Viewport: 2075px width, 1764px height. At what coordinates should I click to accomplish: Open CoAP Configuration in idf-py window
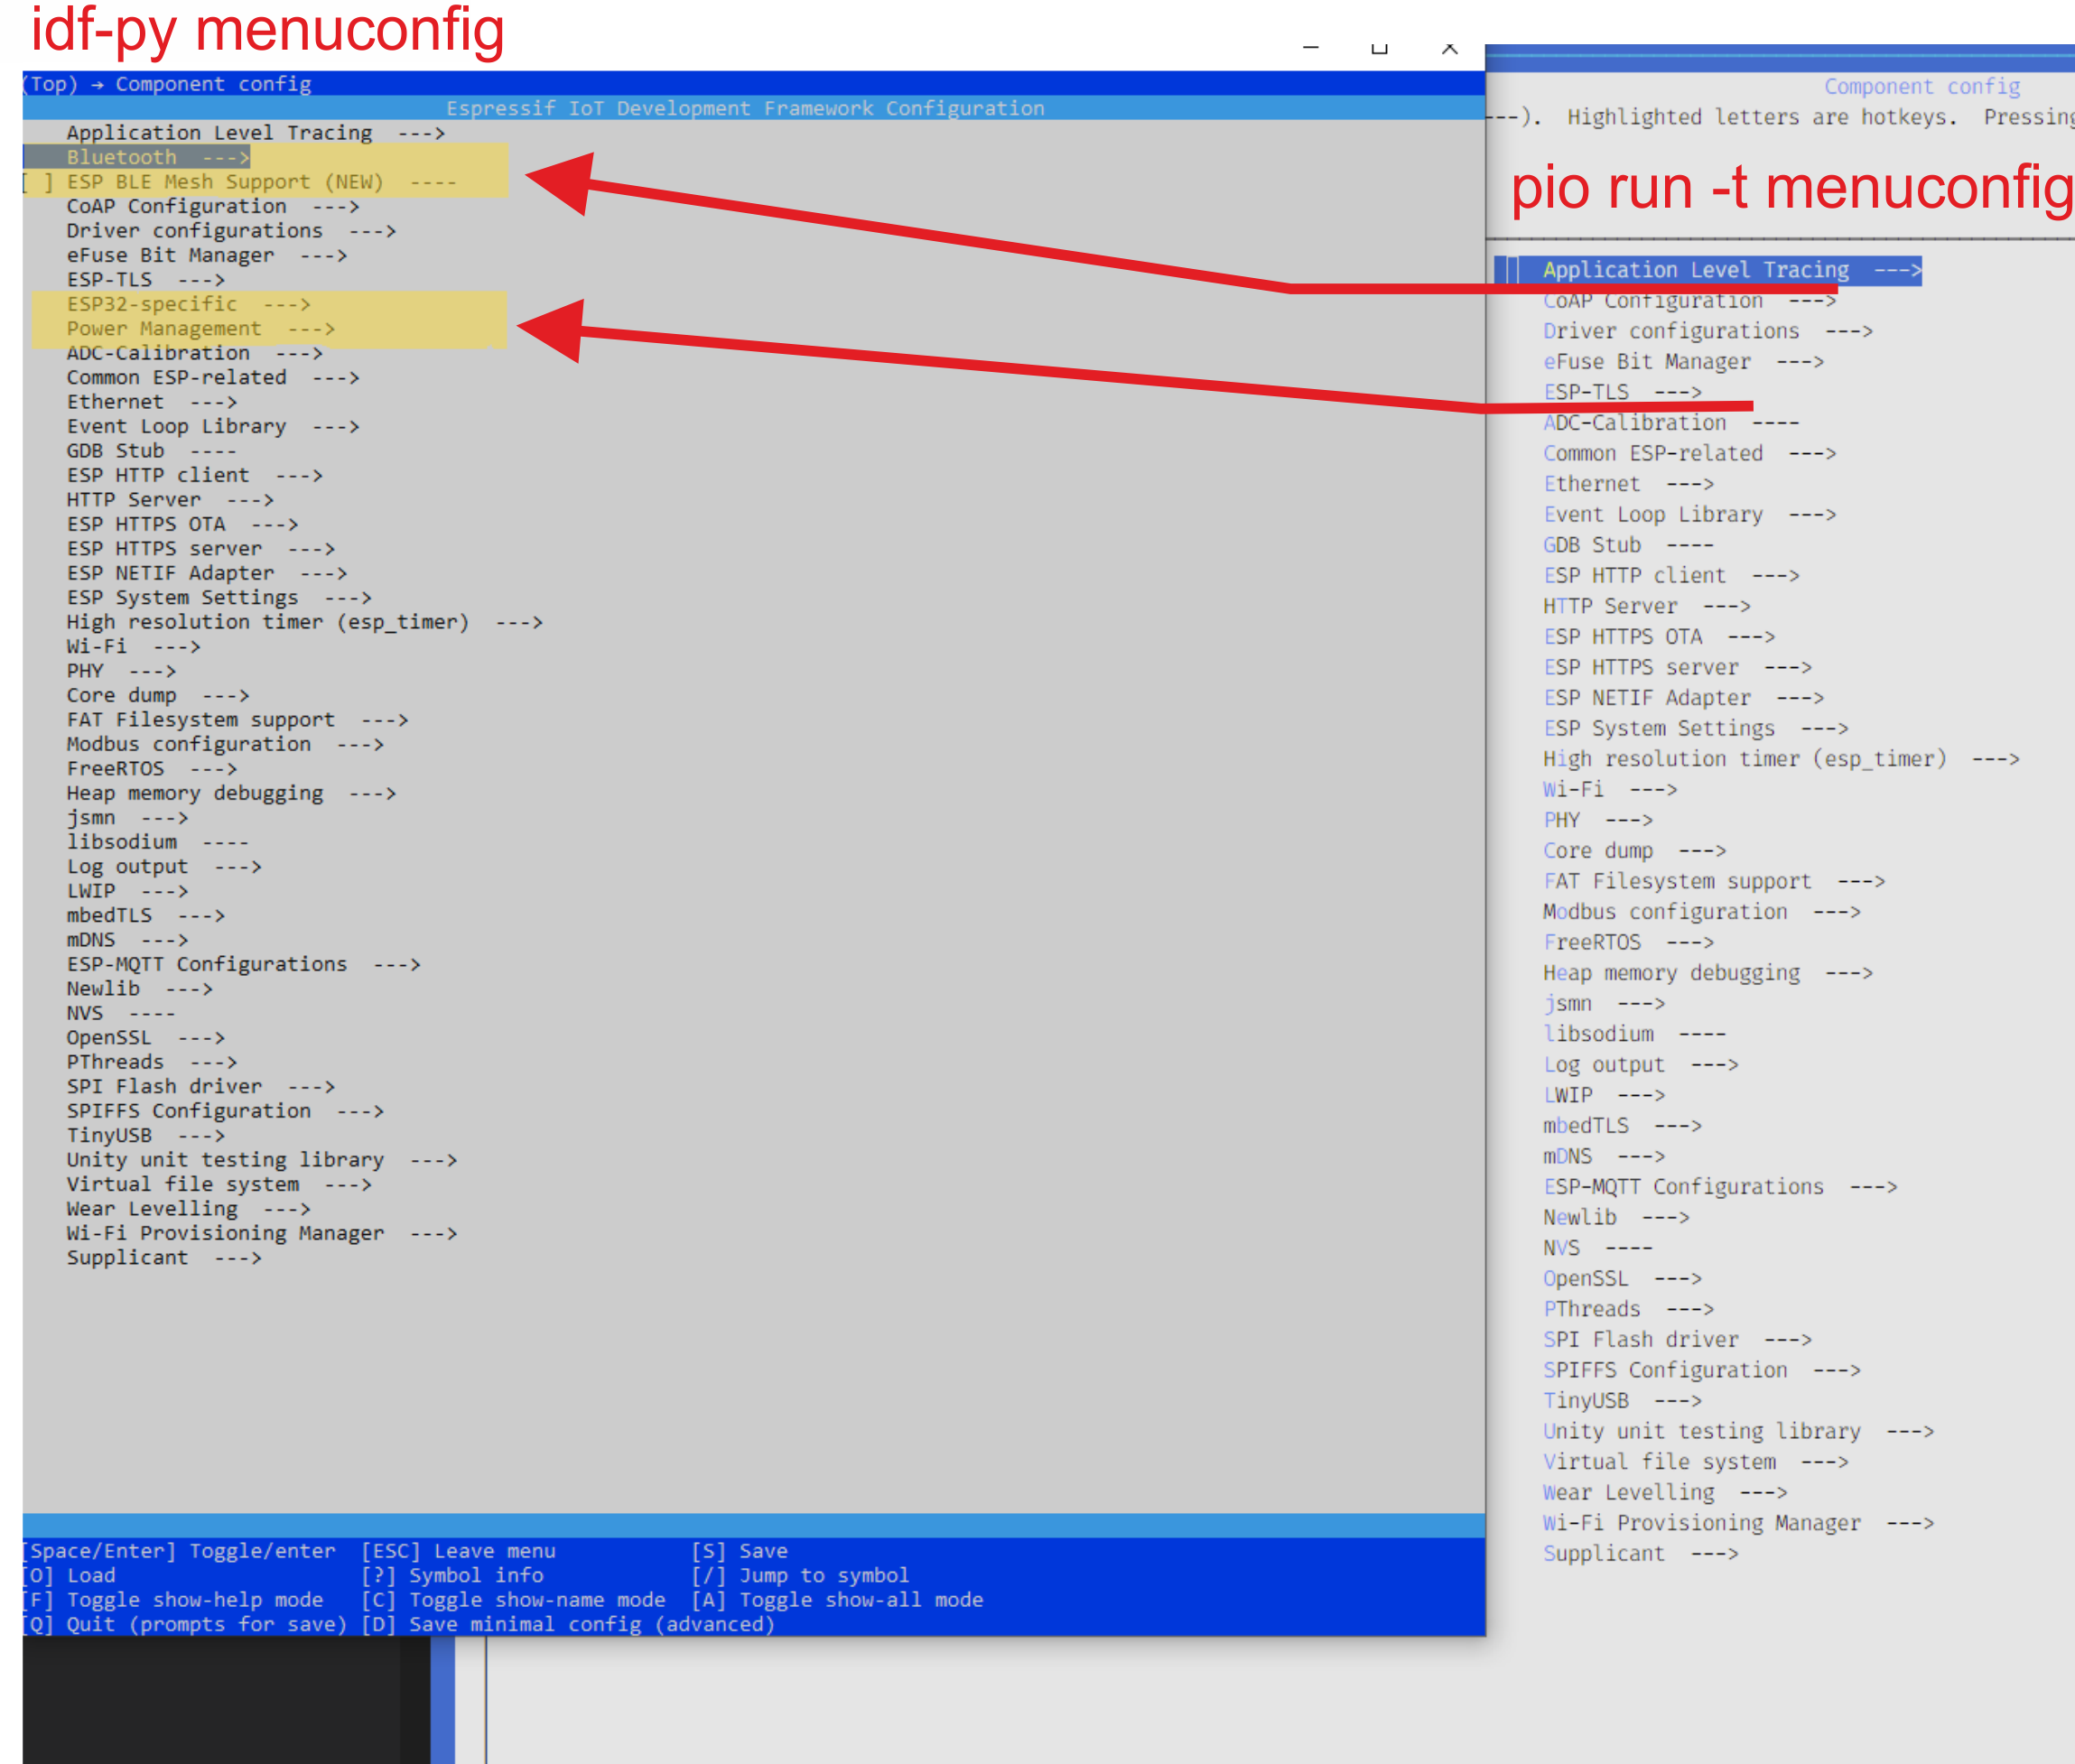[212, 206]
